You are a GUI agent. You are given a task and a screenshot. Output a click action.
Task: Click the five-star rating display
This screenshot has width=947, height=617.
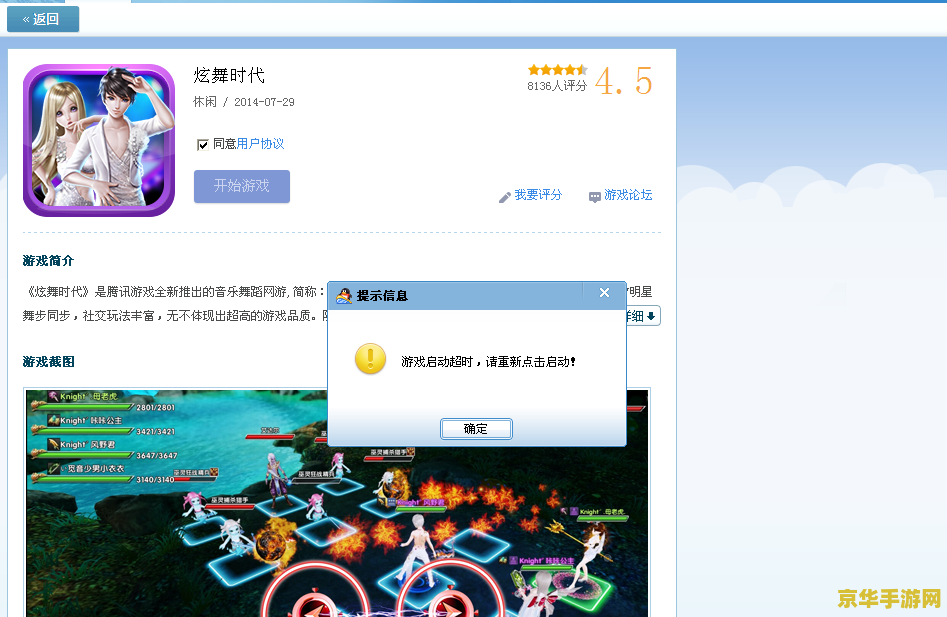coord(557,70)
